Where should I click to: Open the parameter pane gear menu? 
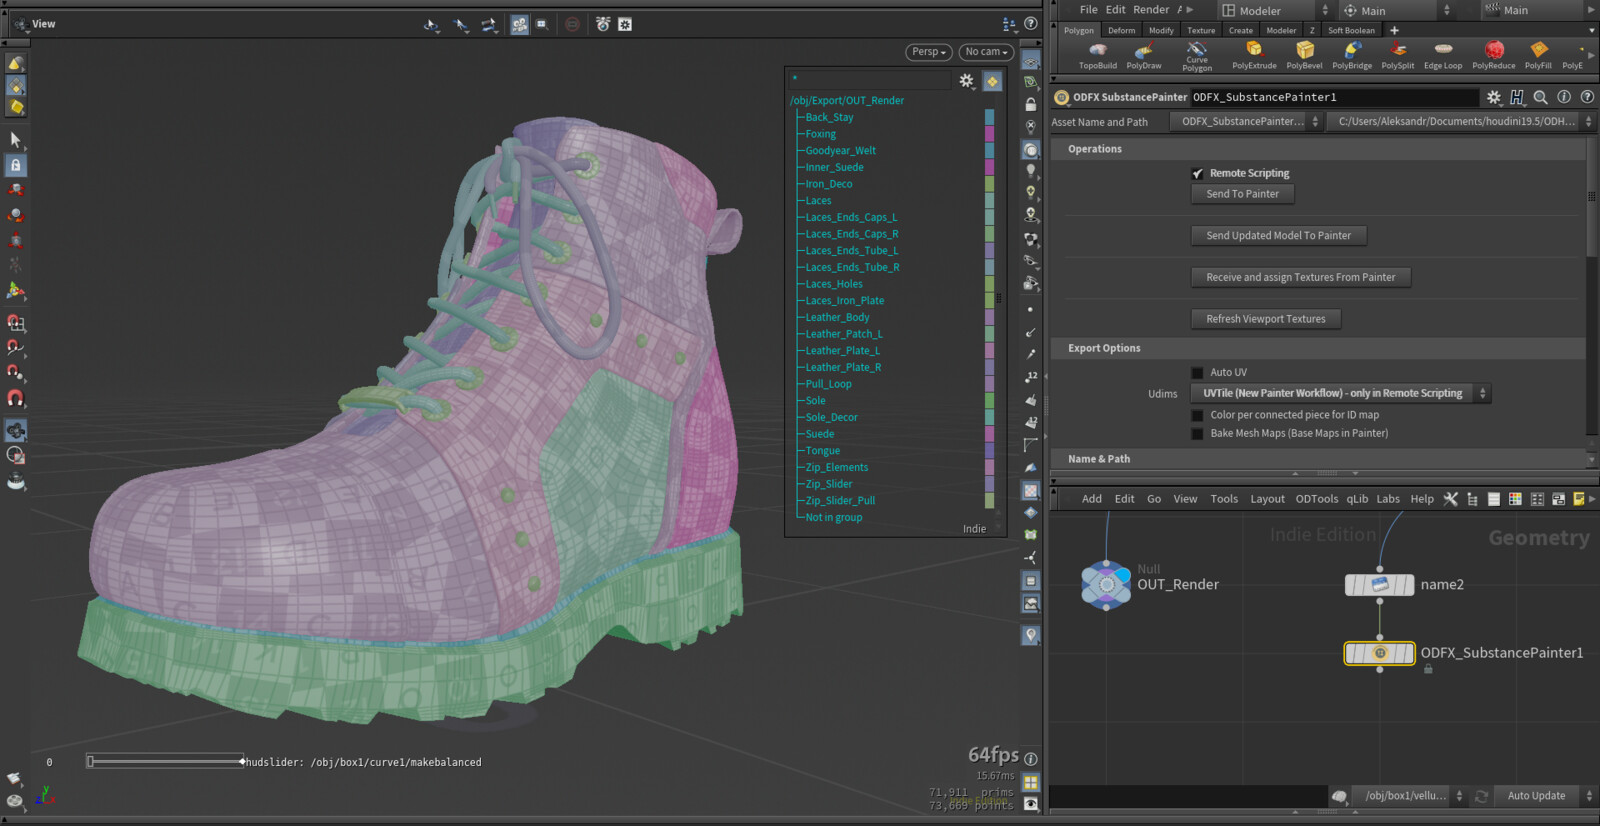point(1494,97)
